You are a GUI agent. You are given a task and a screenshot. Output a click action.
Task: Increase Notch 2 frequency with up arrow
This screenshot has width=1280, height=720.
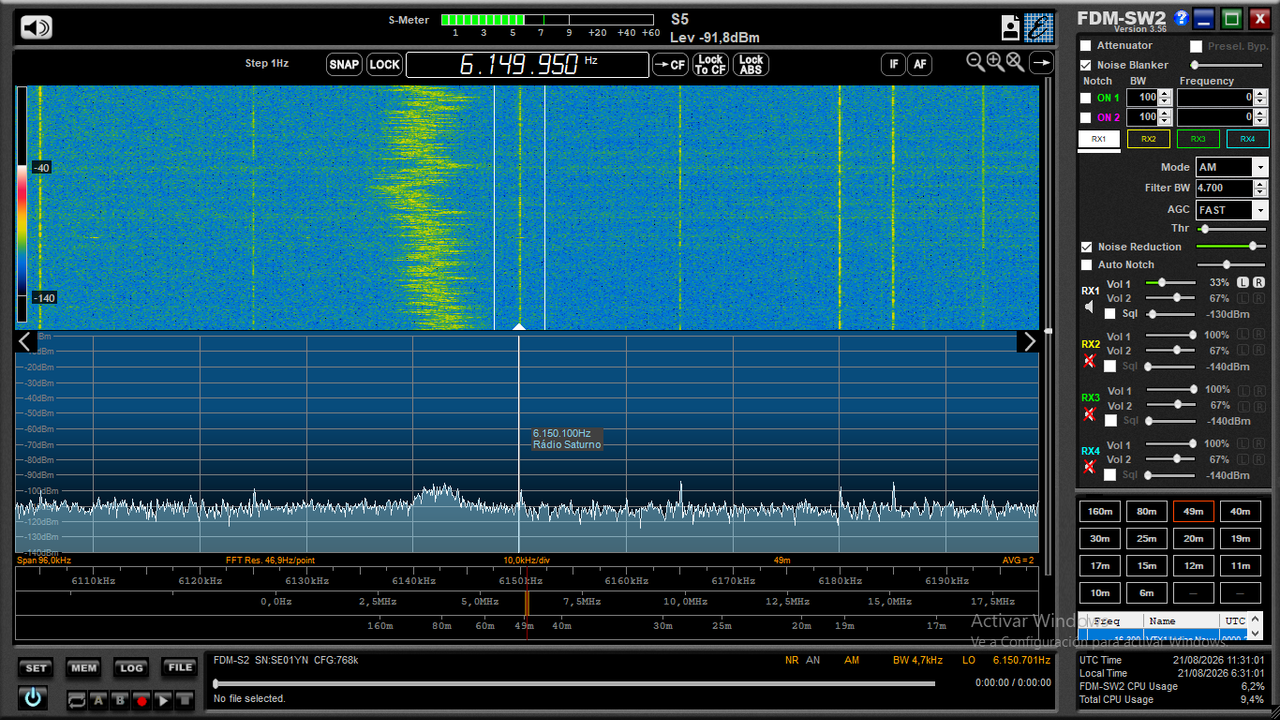click(1261, 113)
